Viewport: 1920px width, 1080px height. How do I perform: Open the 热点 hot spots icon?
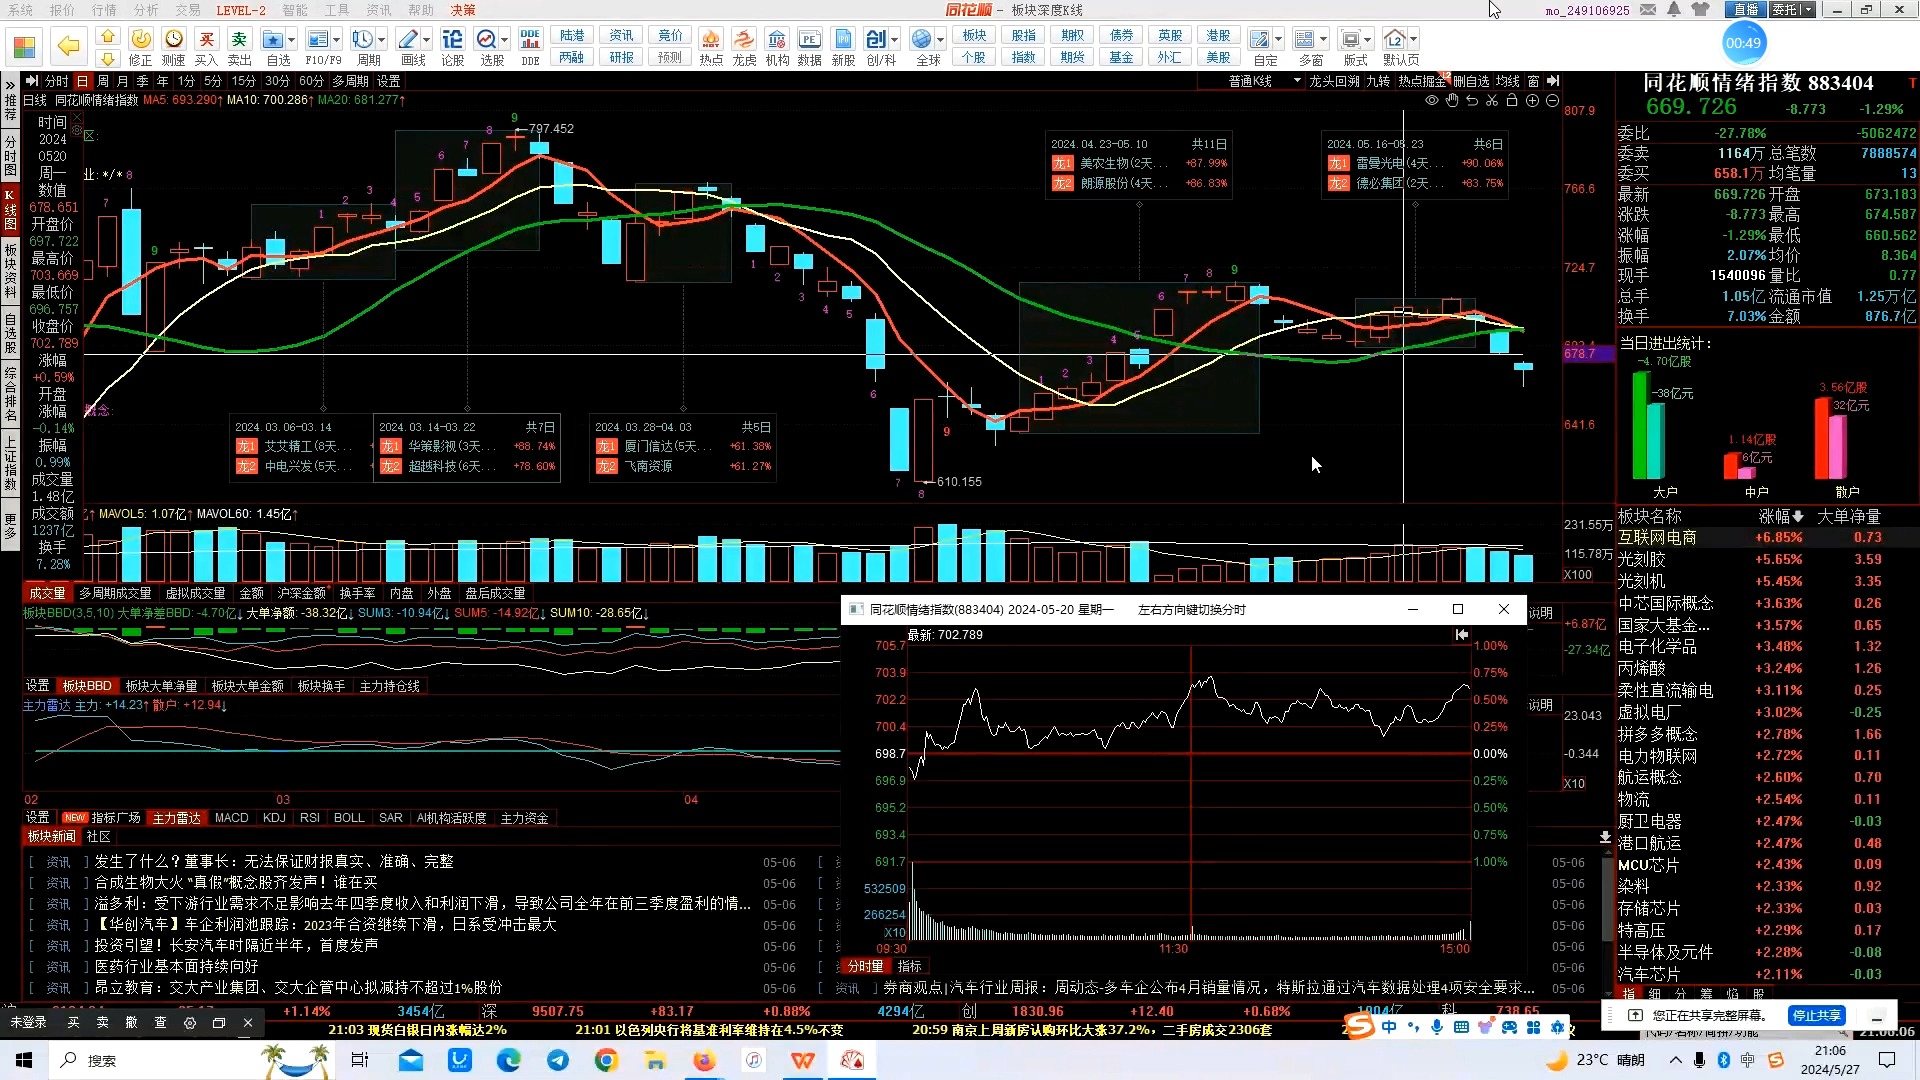point(711,46)
